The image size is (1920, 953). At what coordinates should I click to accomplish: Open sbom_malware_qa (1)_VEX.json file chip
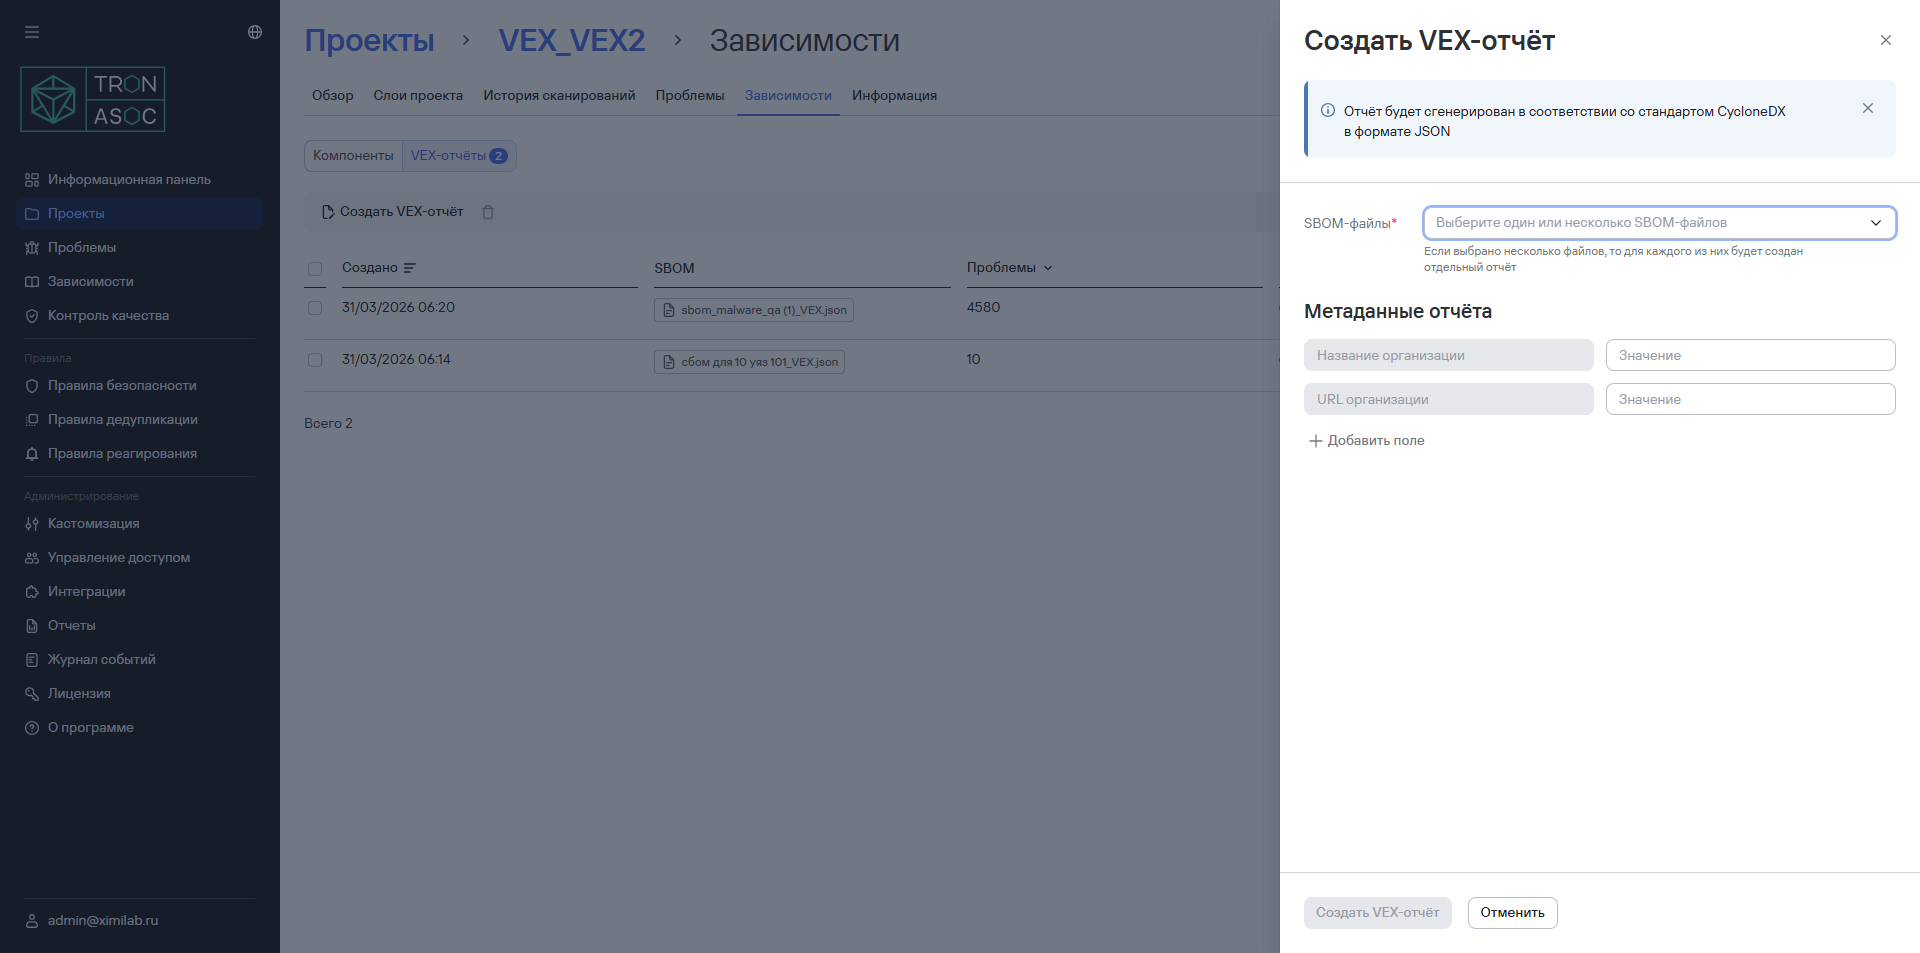point(754,310)
